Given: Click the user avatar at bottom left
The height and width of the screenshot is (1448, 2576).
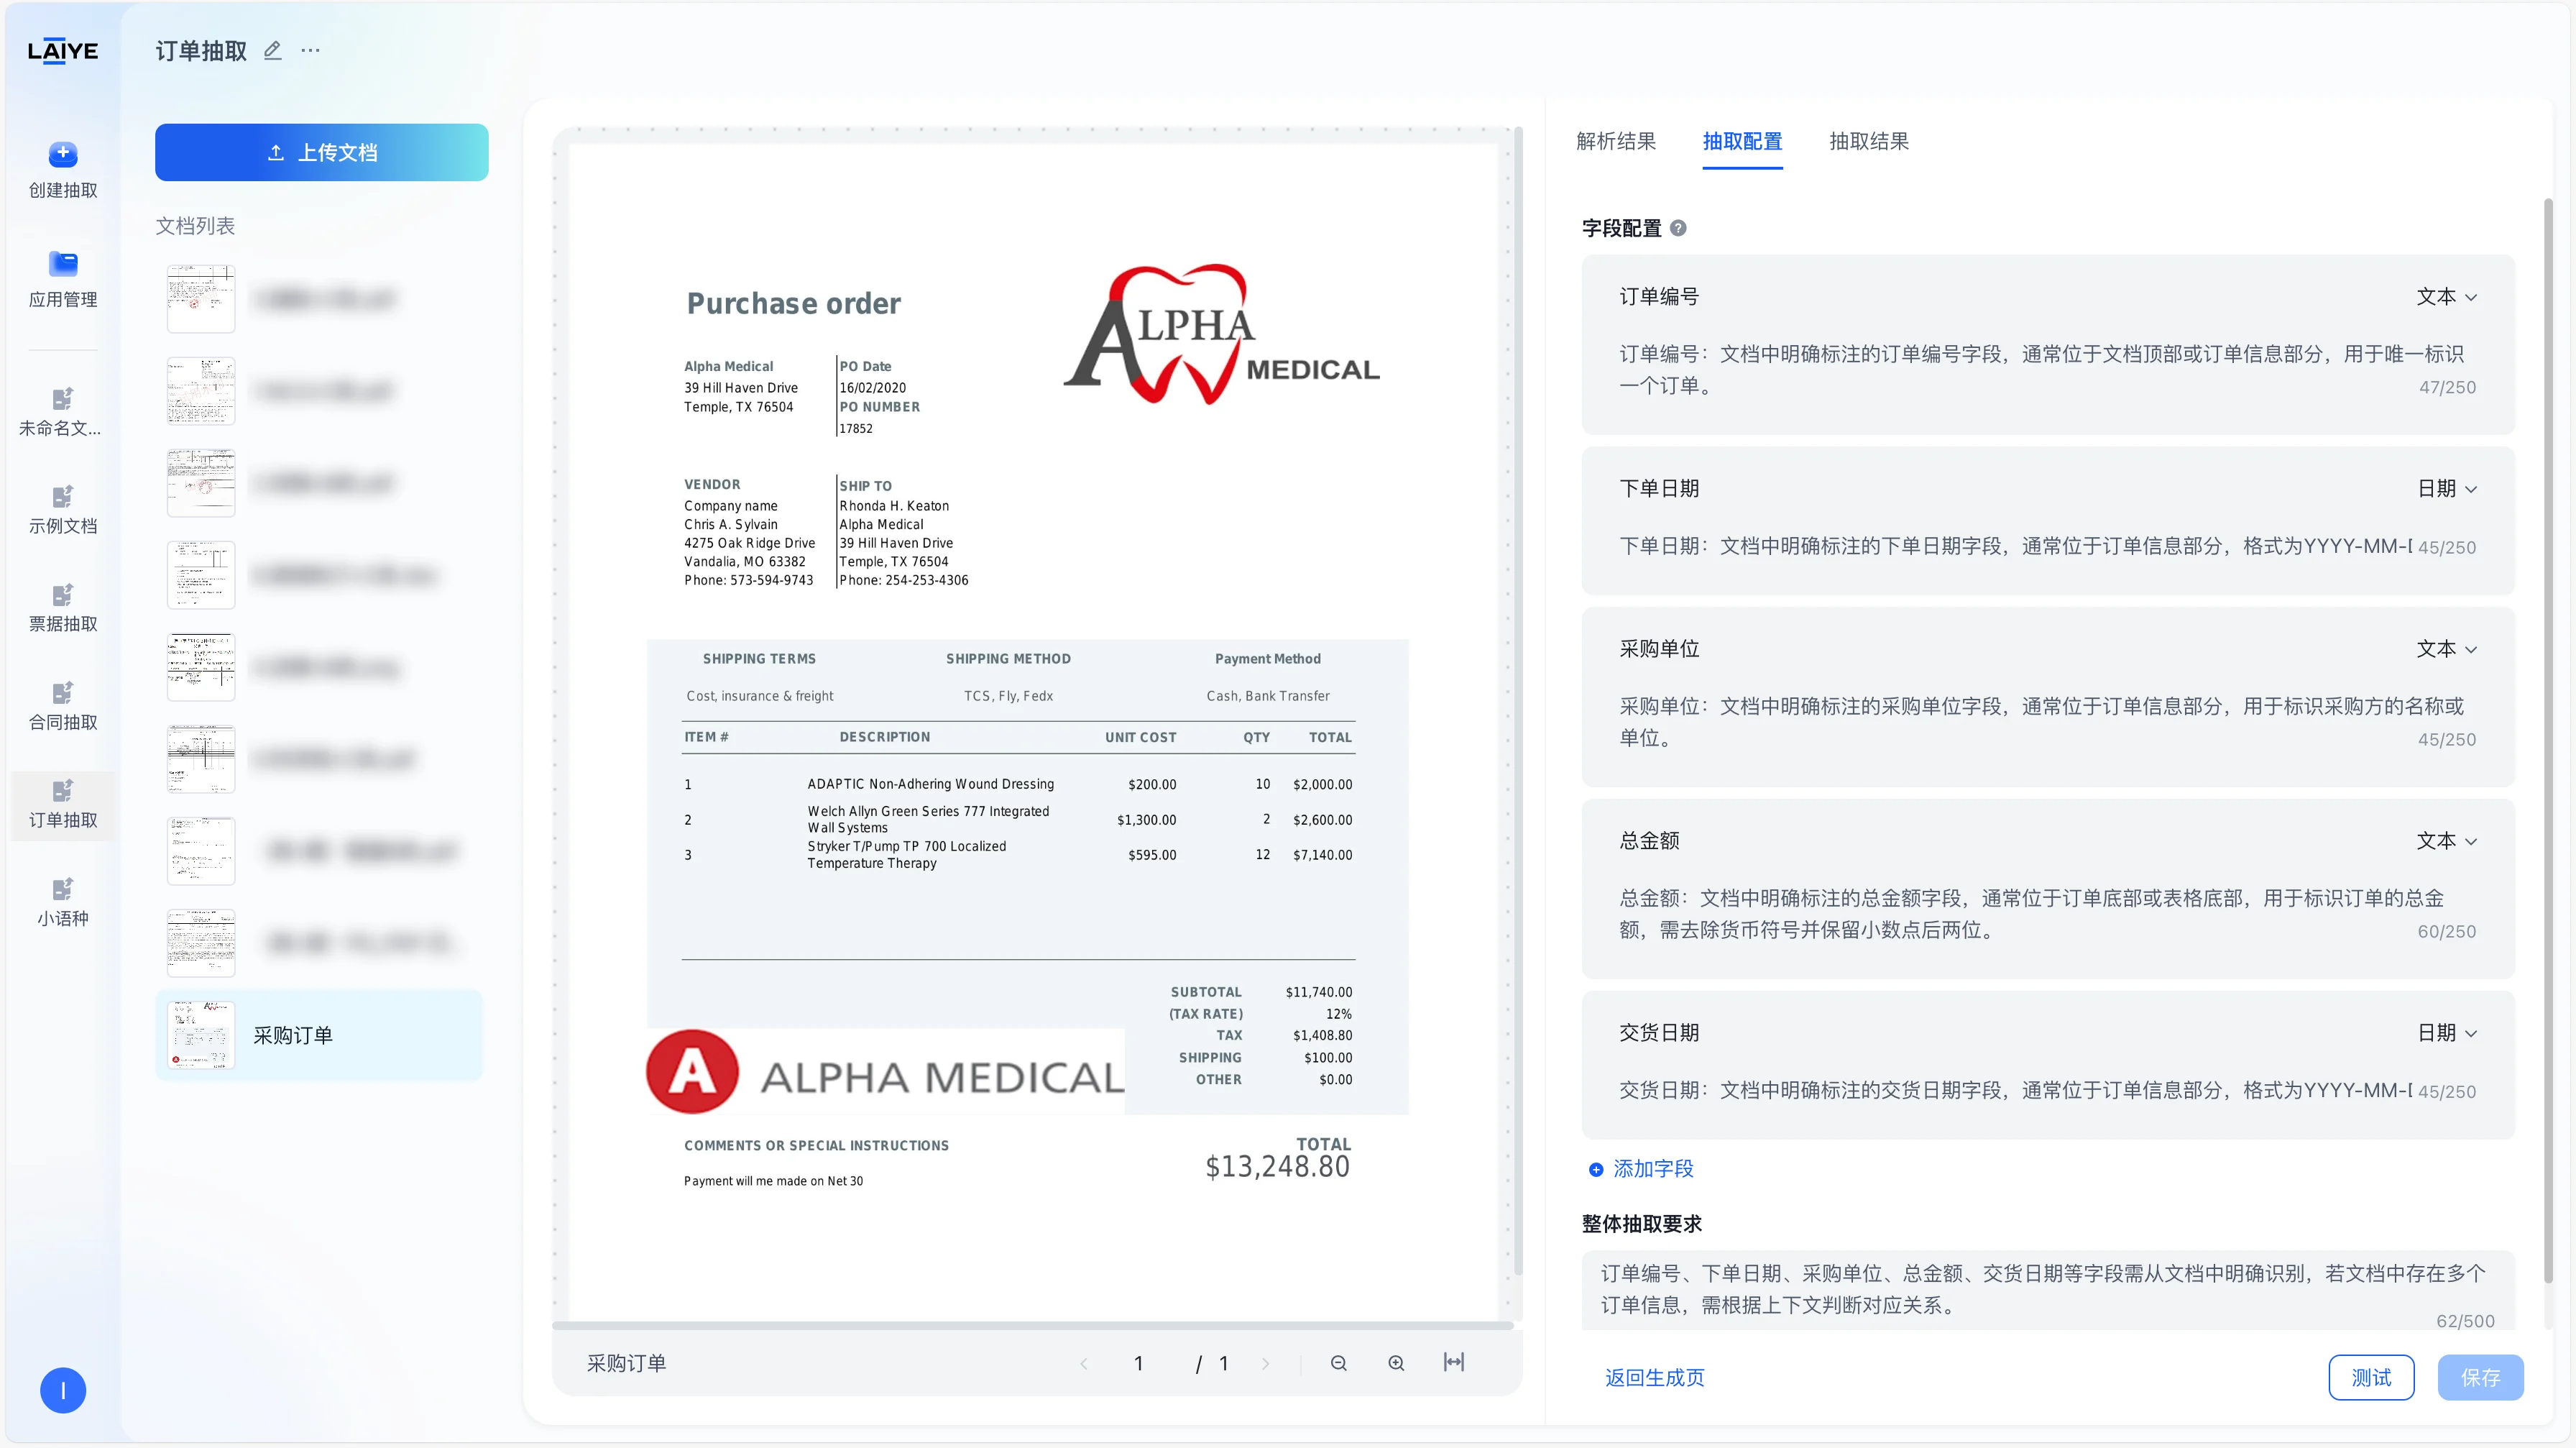Looking at the screenshot, I should click(63, 1390).
